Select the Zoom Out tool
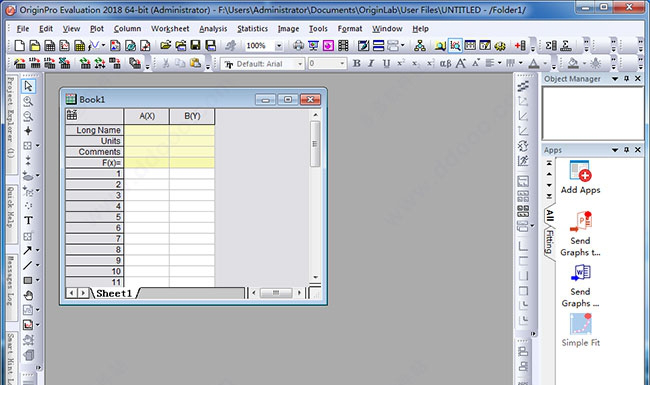Viewport: 650px width, 400px height. [x=28, y=116]
